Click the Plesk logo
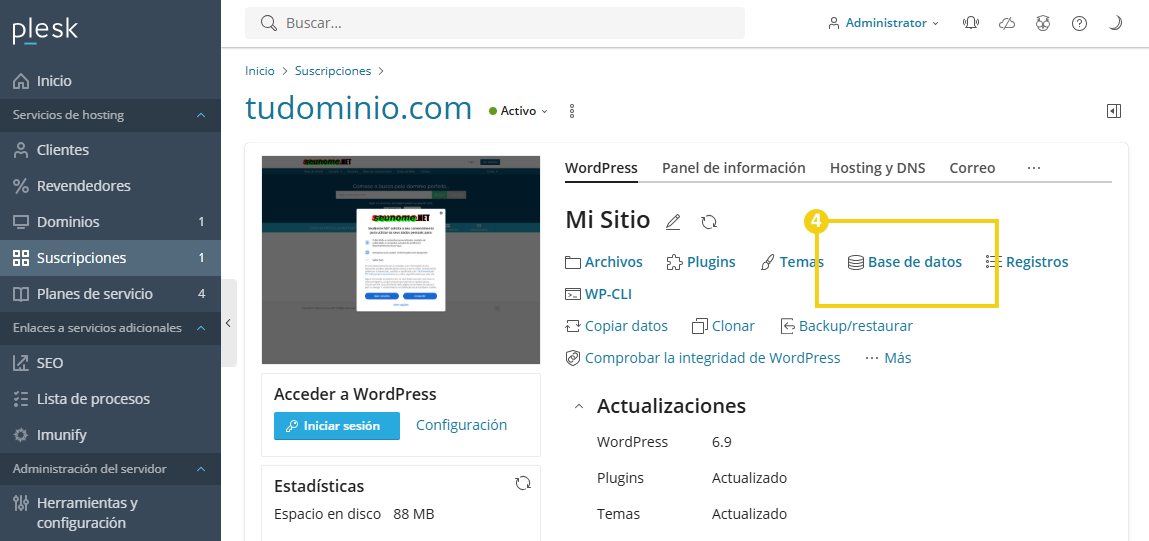The height and width of the screenshot is (541, 1149). click(x=45, y=31)
